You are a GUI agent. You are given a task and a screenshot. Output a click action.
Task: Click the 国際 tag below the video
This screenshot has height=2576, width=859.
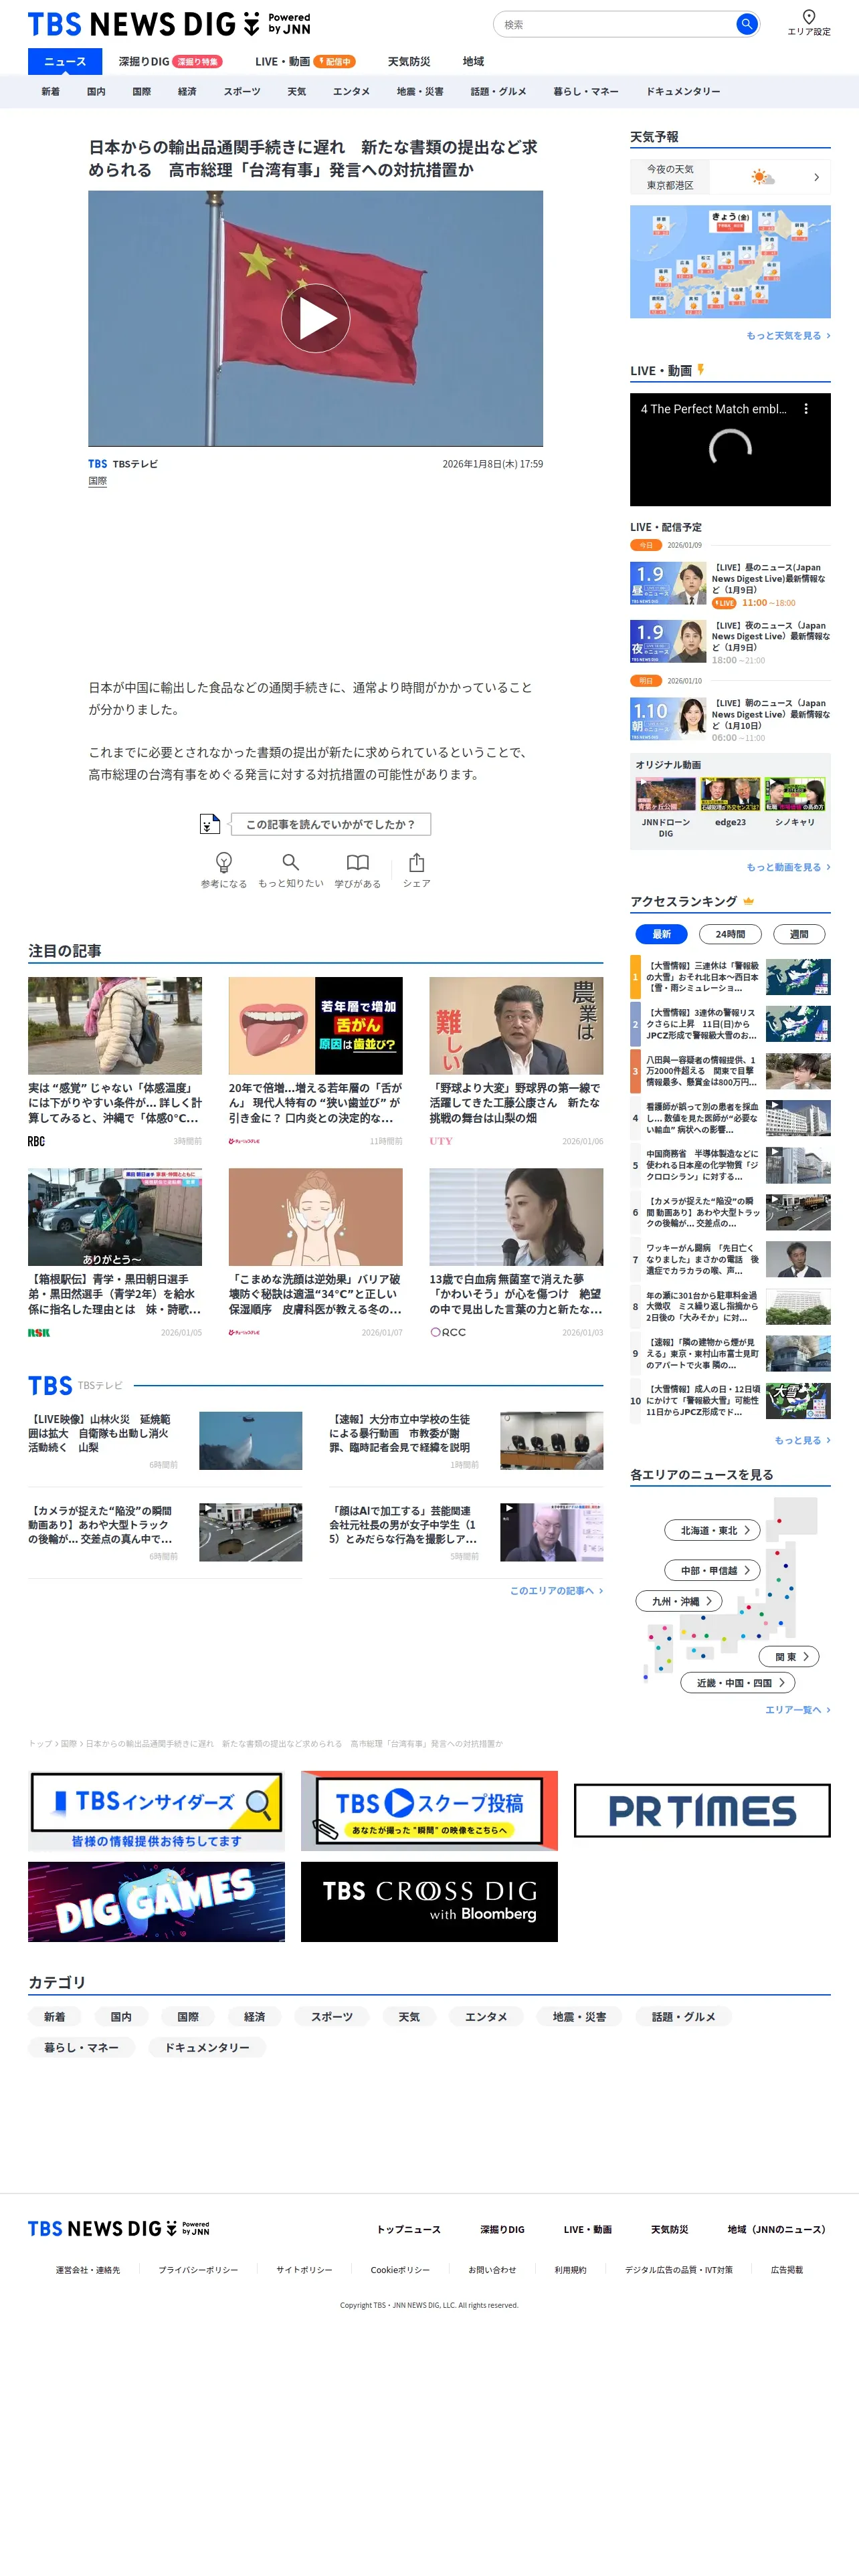point(97,482)
